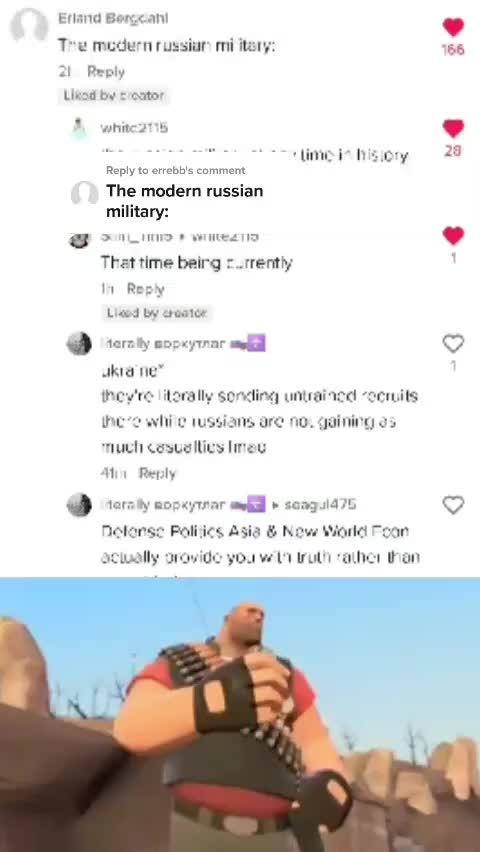Open white2115's profile picture
The image size is (480, 852).
tap(80, 129)
